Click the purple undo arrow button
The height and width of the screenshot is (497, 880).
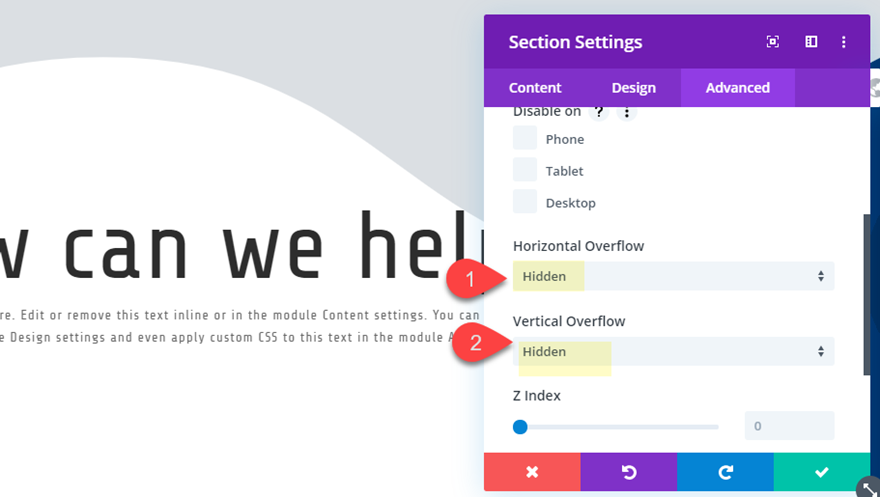629,472
